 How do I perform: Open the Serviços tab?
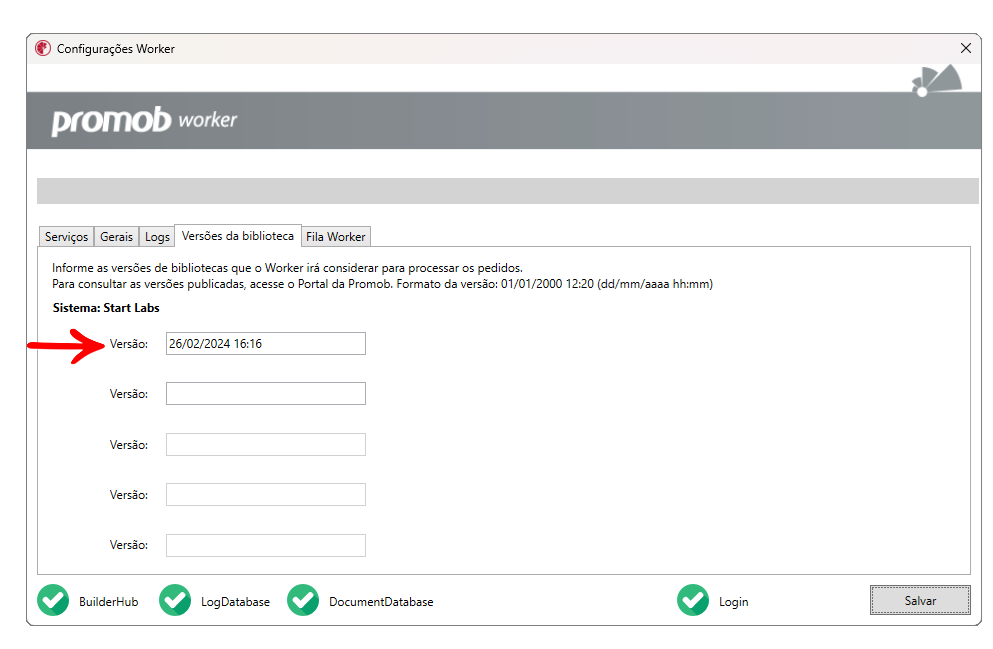[66, 237]
